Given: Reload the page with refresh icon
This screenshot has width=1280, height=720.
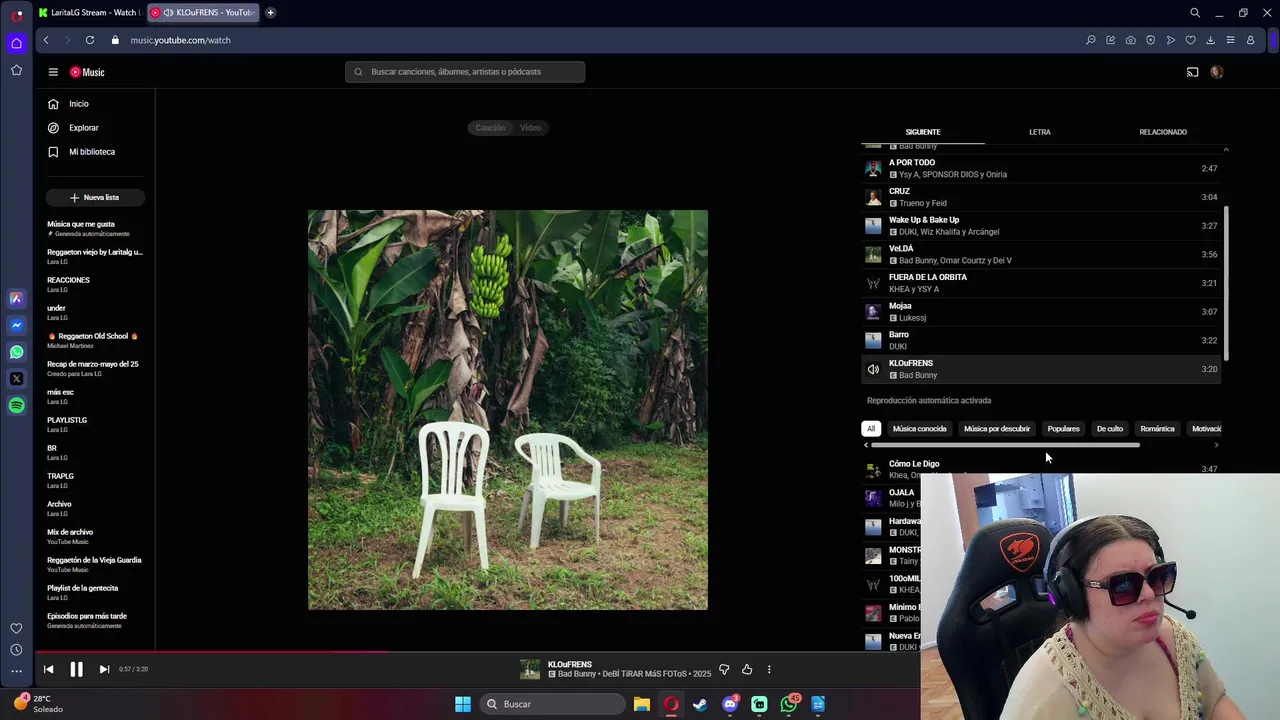Looking at the screenshot, I should (90, 40).
